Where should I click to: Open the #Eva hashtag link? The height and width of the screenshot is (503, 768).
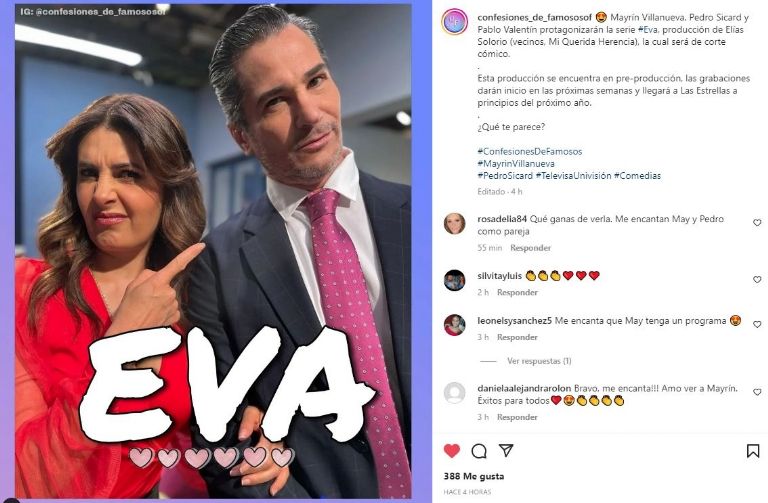coord(648,30)
